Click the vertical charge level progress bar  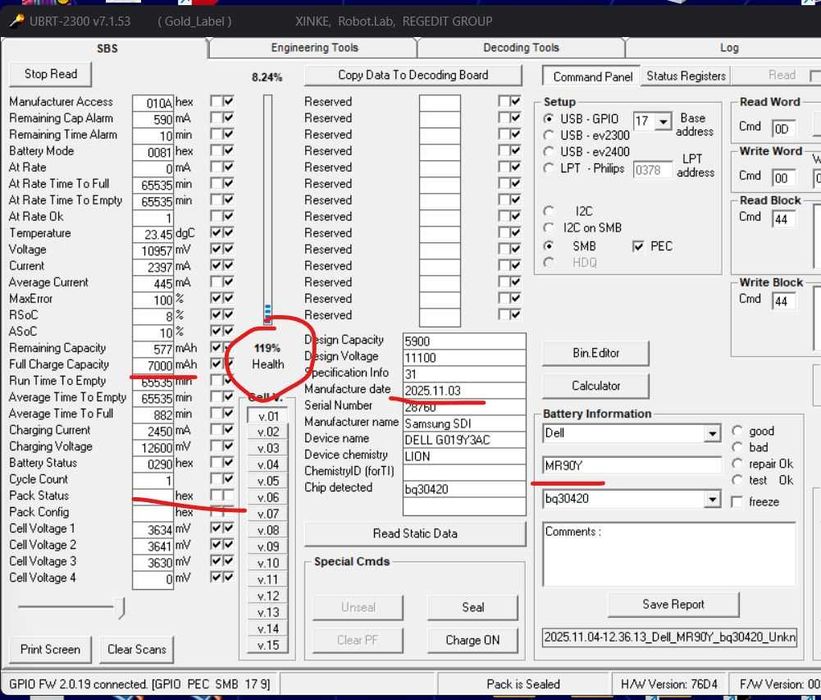(268, 209)
